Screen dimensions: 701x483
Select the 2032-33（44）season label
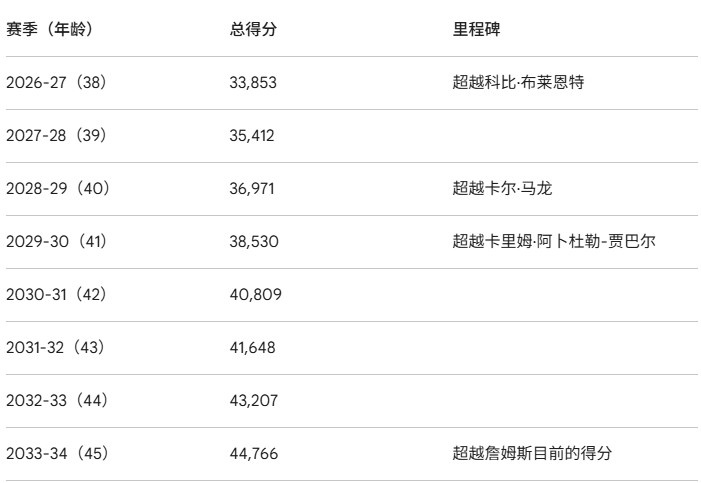point(56,400)
